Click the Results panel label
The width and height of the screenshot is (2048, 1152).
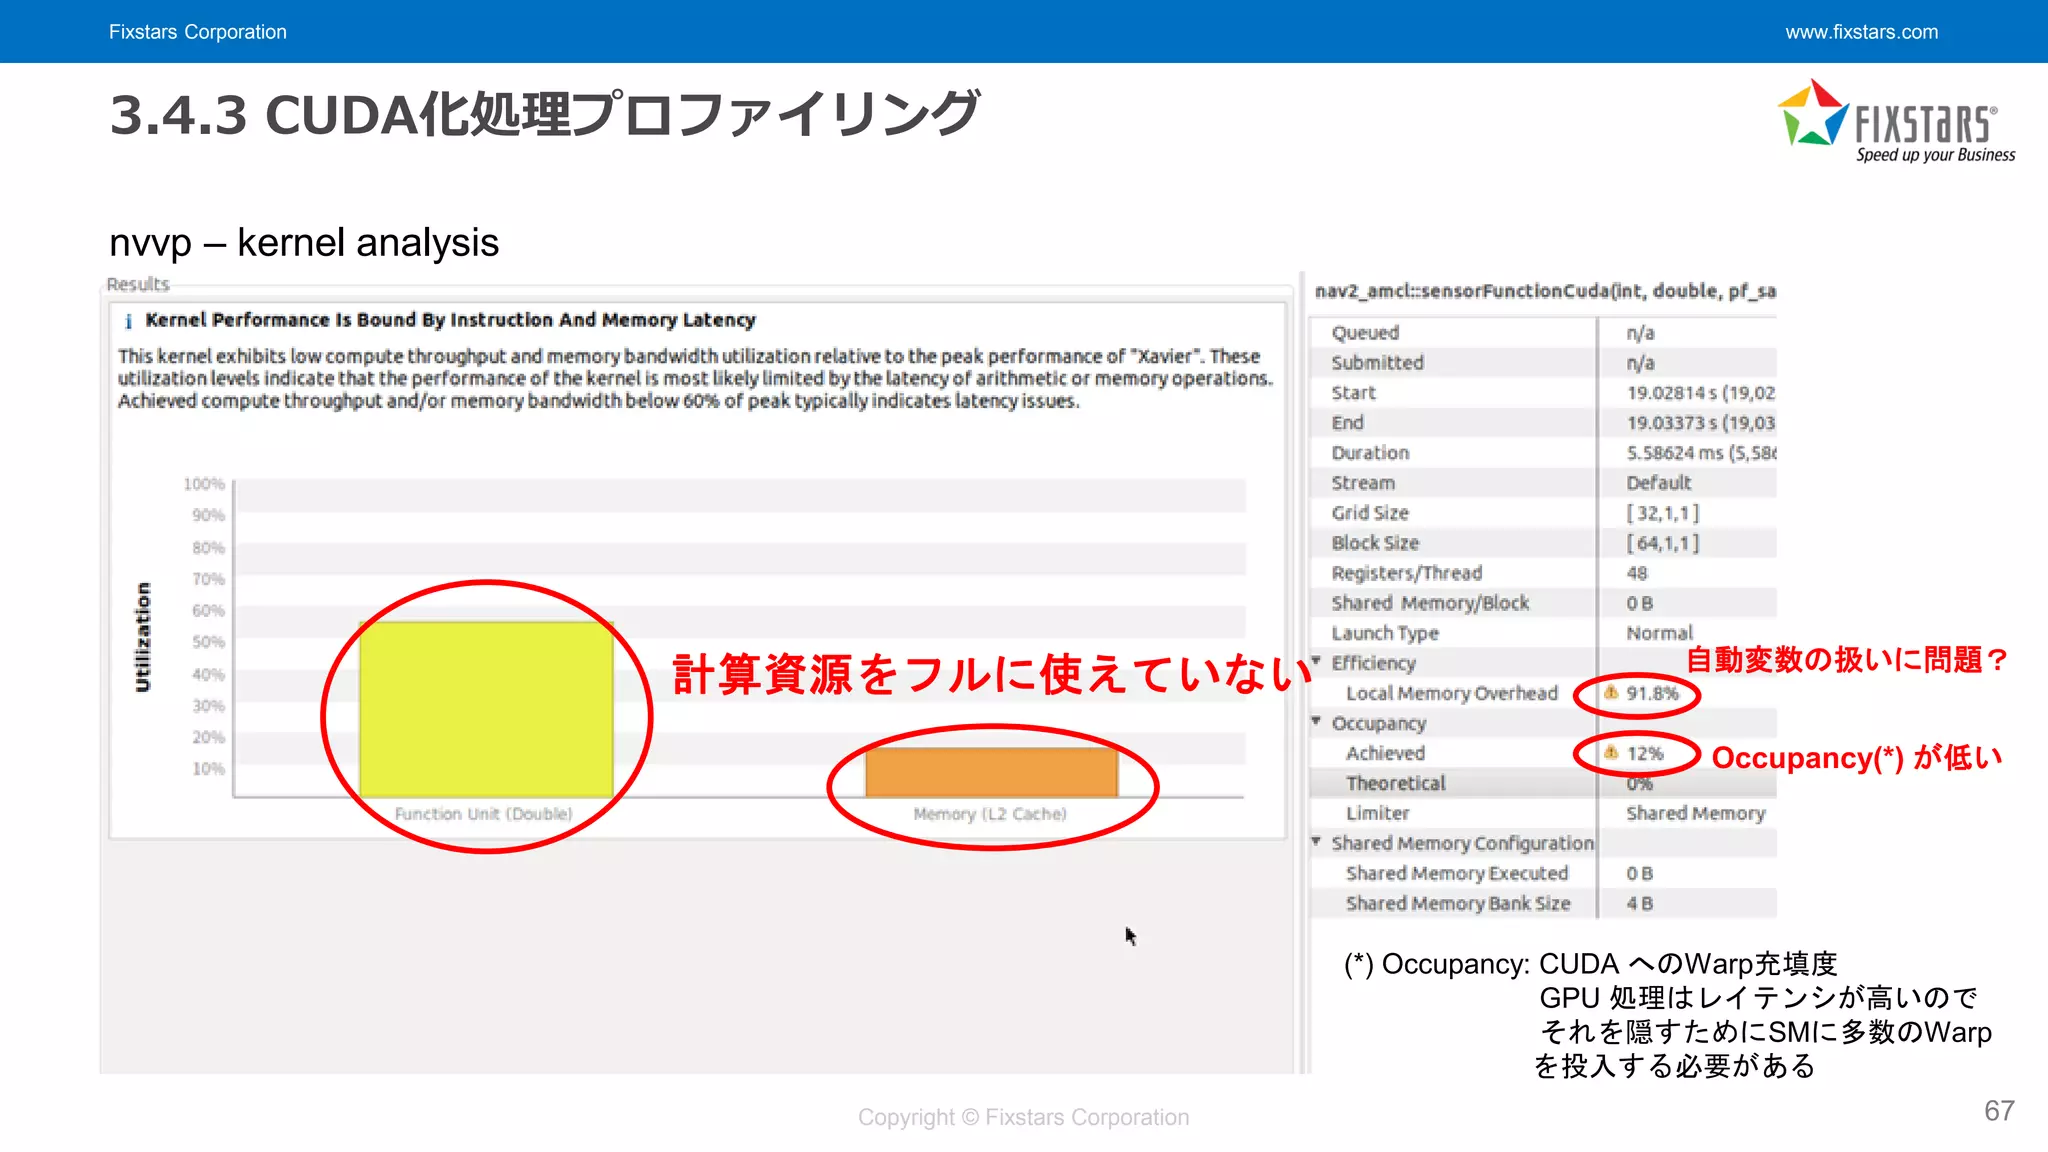pos(138,284)
